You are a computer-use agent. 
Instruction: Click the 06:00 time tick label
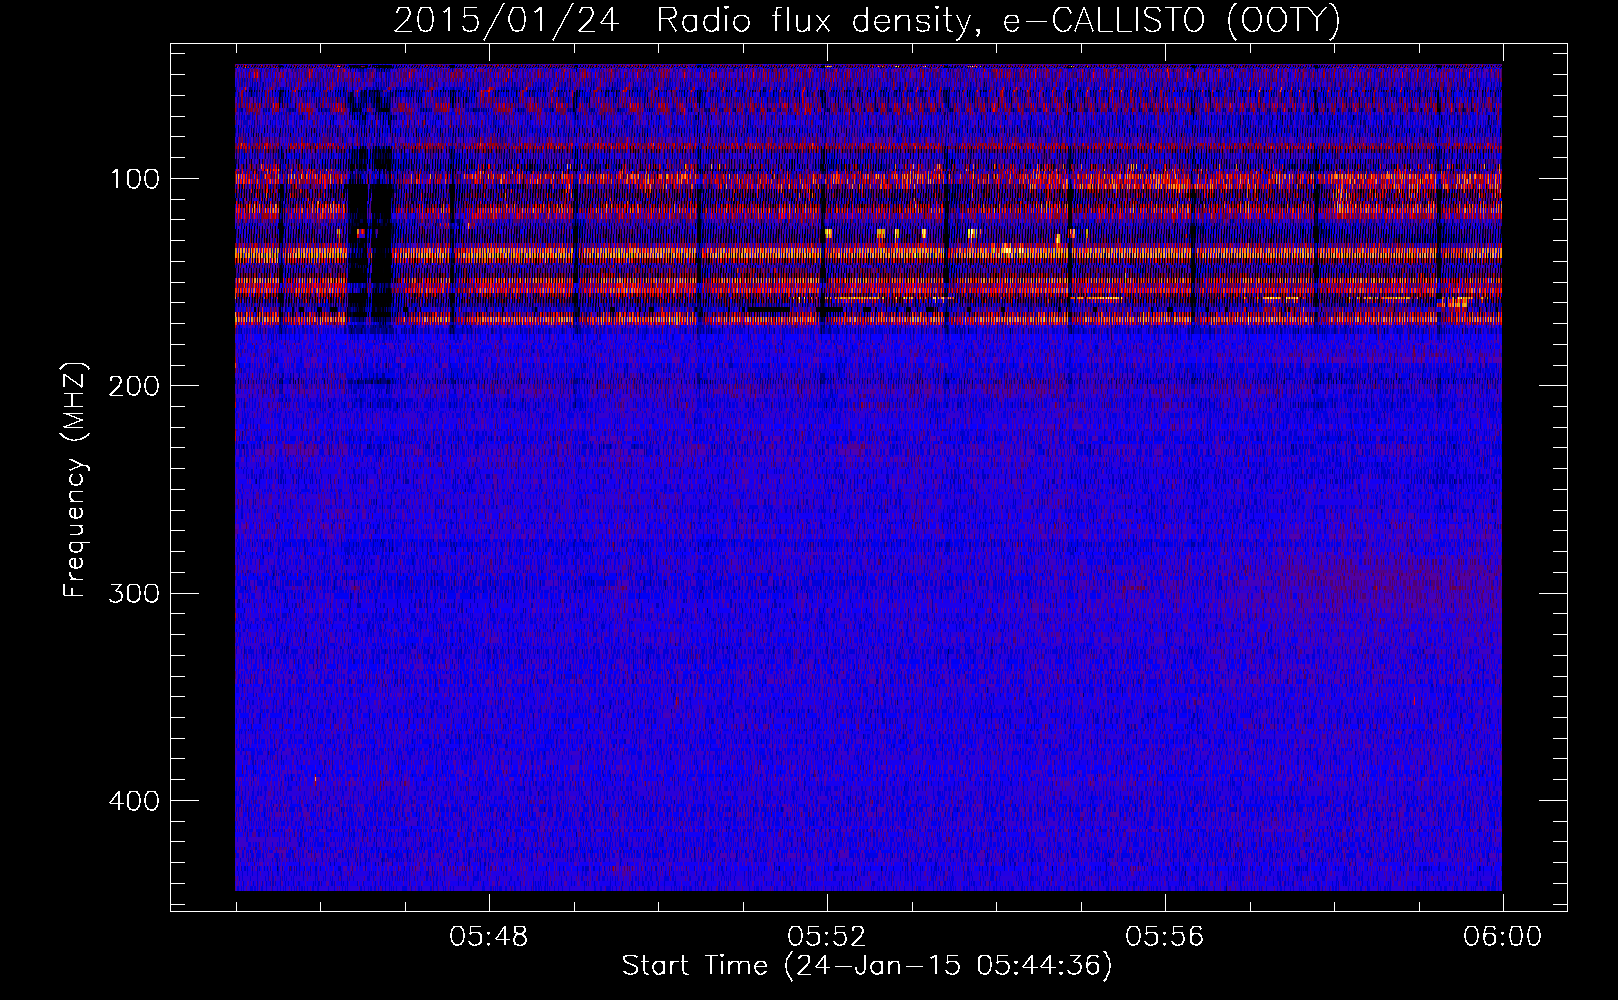1502,937
